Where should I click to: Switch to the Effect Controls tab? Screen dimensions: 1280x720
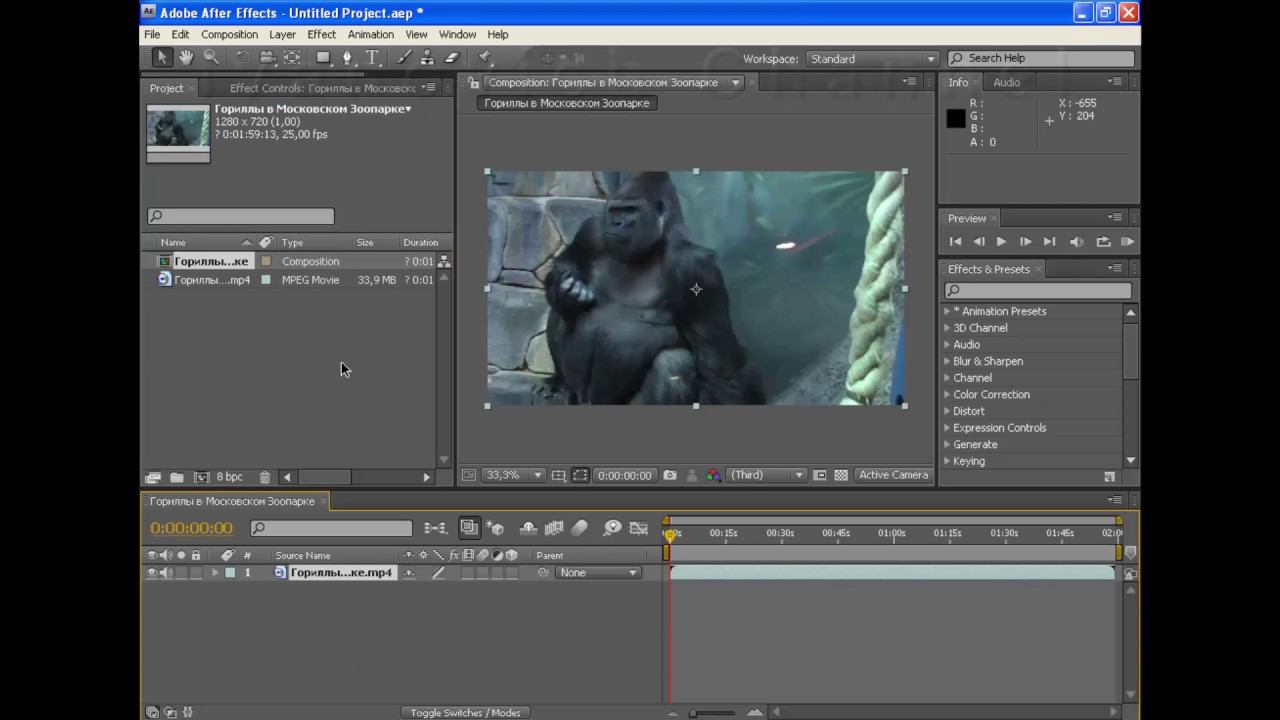[x=322, y=88]
